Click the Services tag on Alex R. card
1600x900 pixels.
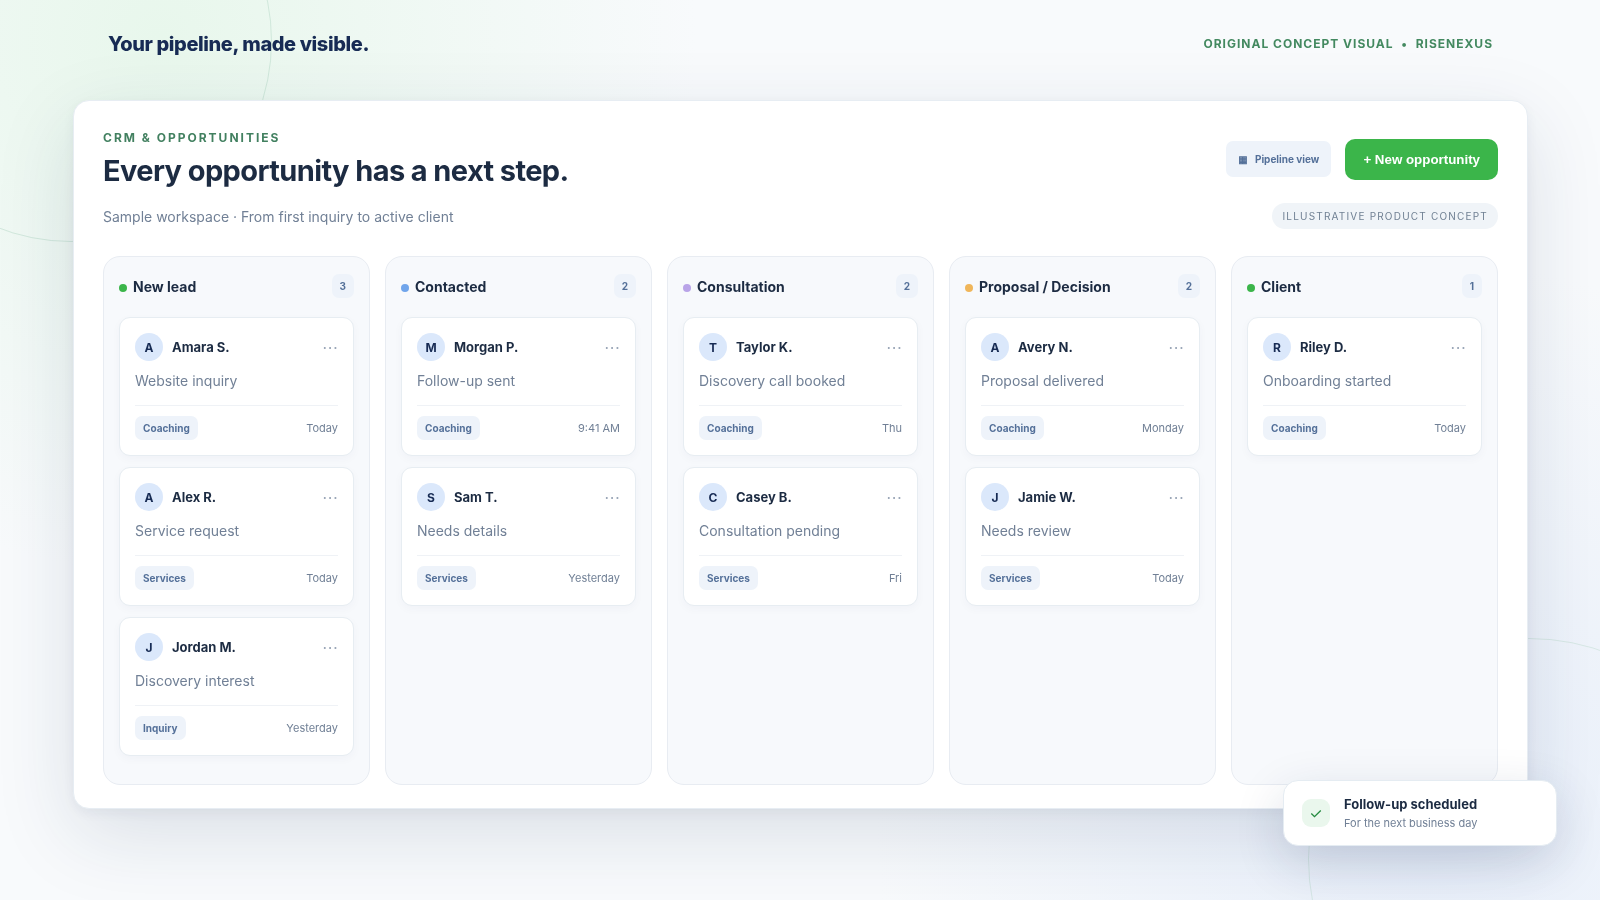point(164,578)
